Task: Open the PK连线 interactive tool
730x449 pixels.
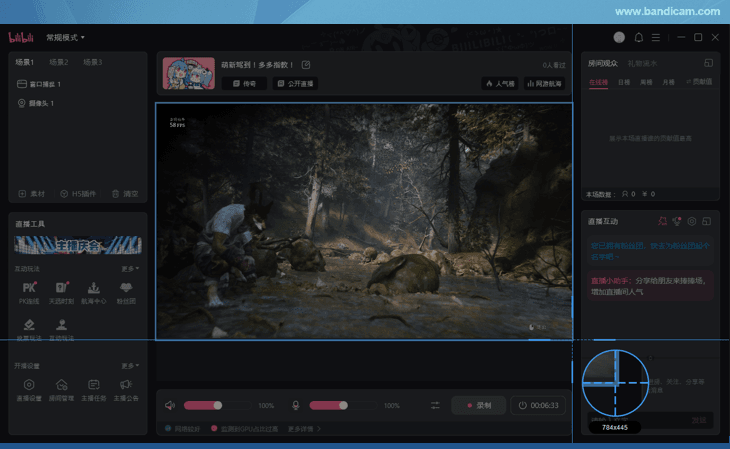Action: (29, 290)
